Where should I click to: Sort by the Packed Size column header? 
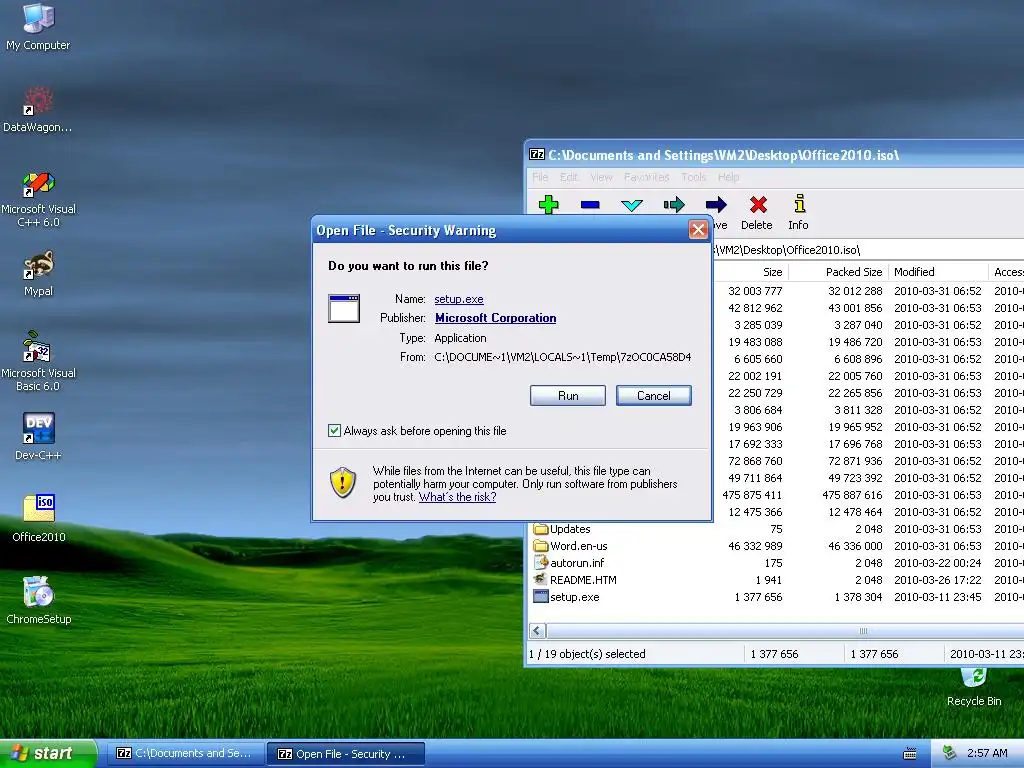(x=839, y=272)
